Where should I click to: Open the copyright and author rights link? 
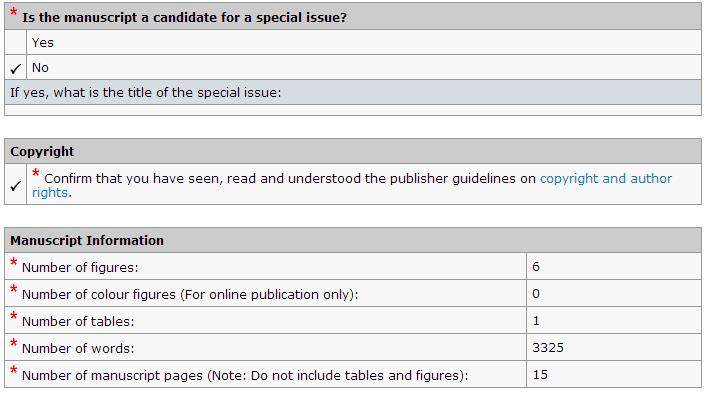pyautogui.click(x=605, y=179)
